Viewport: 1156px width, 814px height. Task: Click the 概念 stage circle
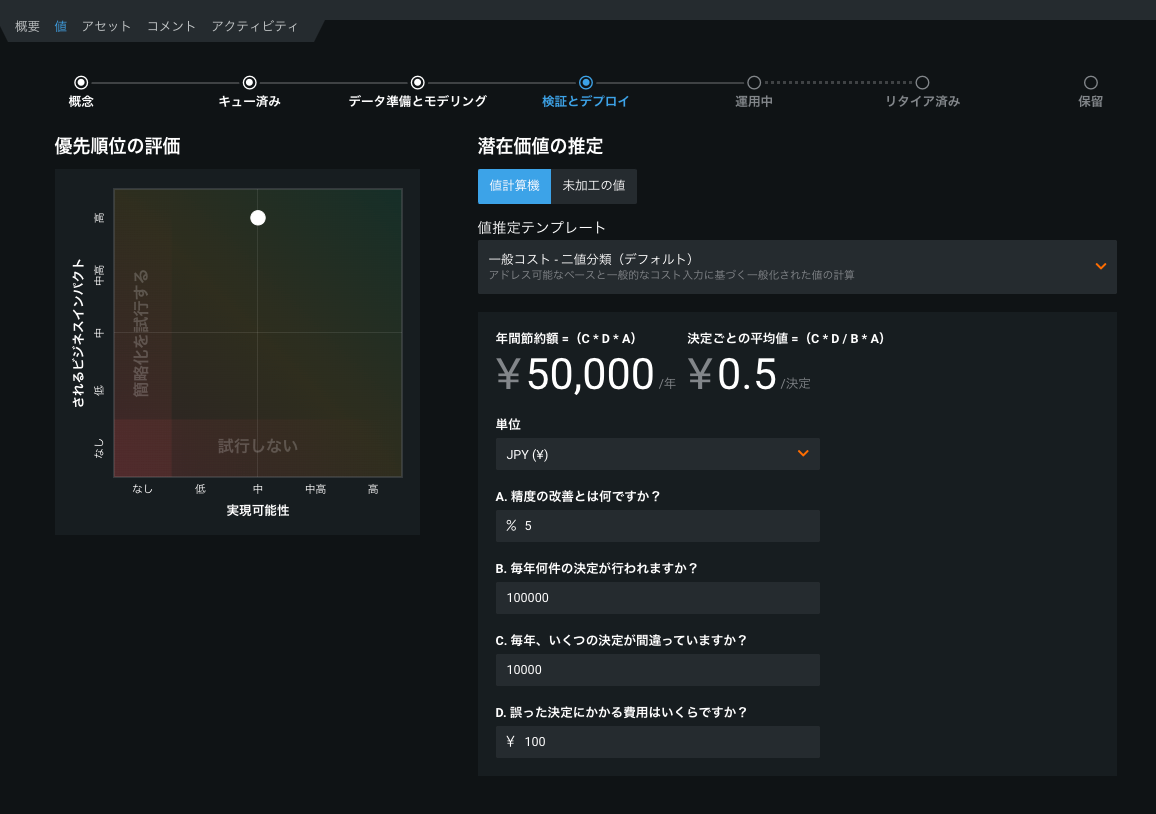tap(81, 82)
